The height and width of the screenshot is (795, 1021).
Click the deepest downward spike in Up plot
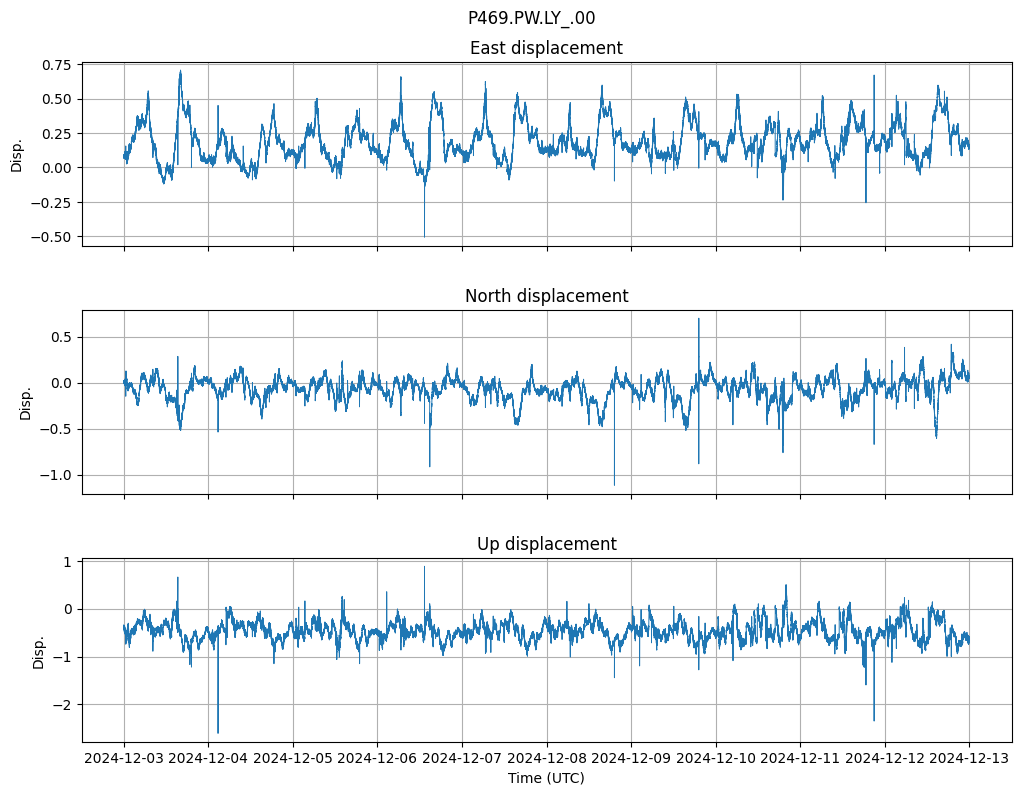[x=218, y=731]
